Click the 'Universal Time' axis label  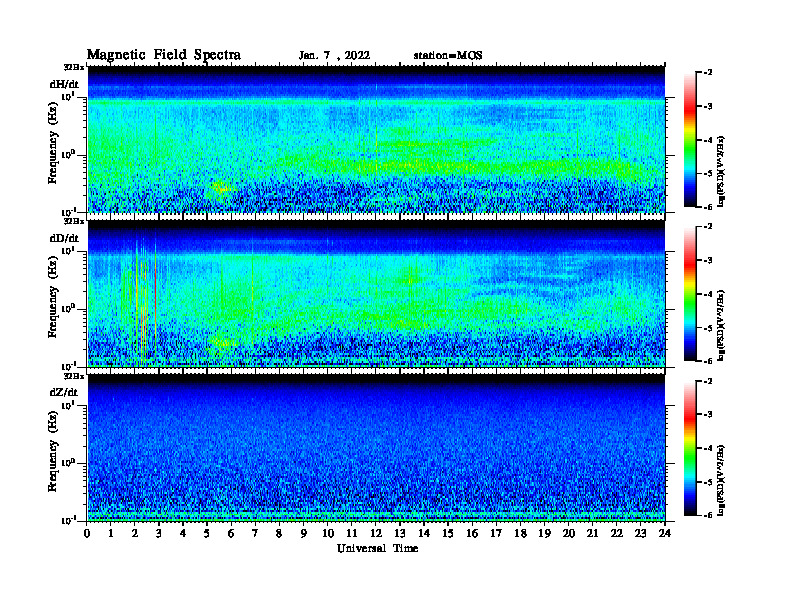[377, 548]
